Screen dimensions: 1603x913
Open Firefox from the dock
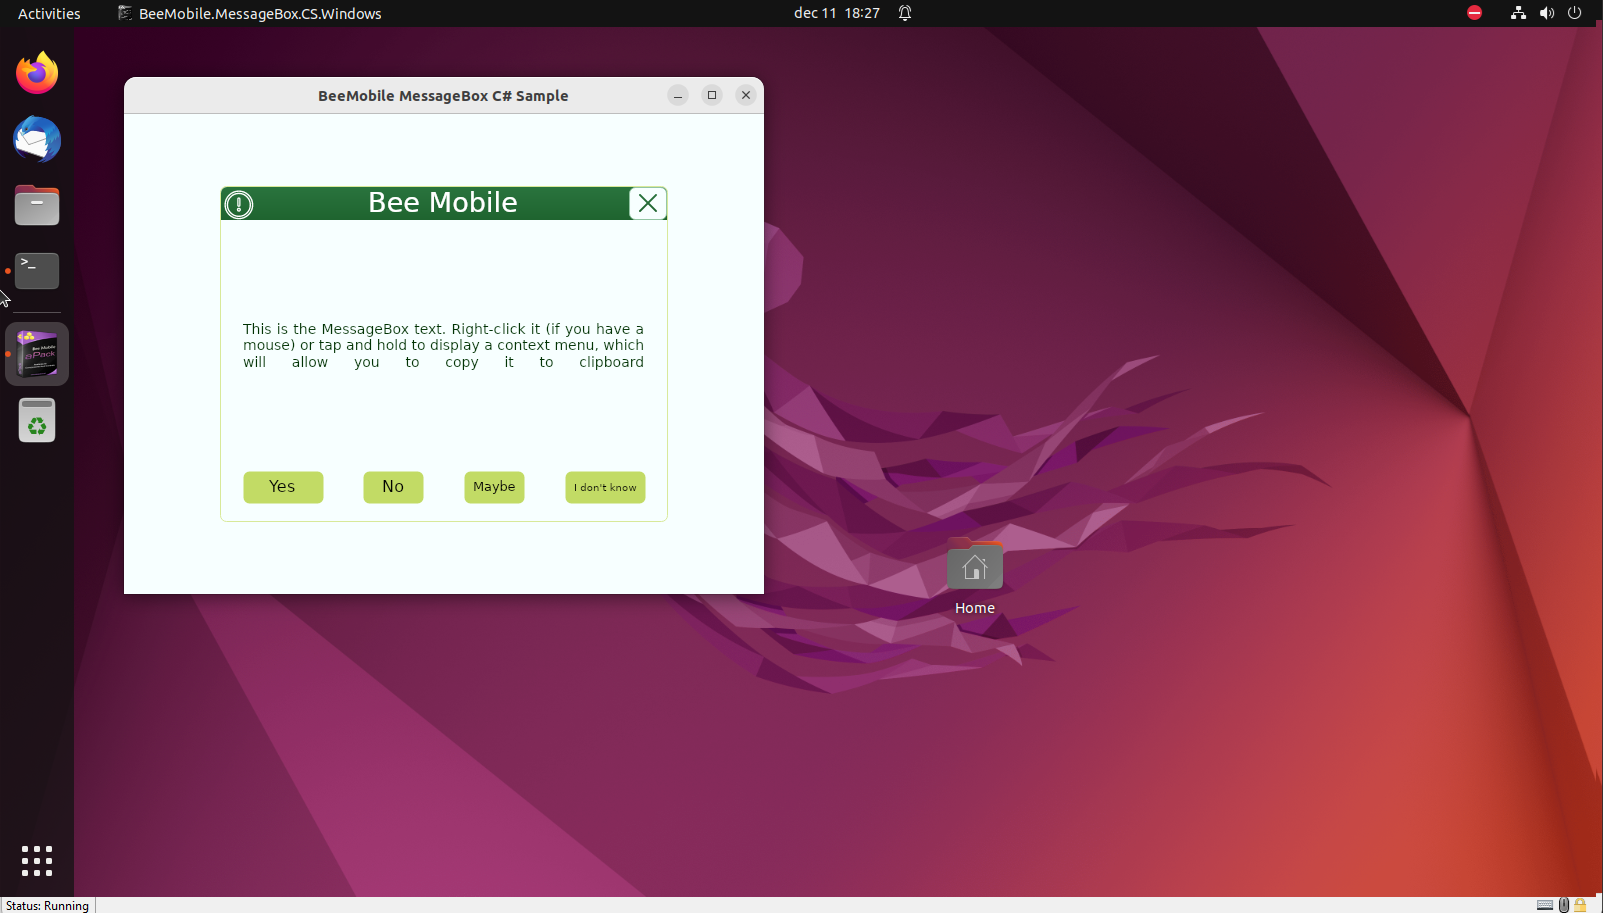pyautogui.click(x=37, y=73)
